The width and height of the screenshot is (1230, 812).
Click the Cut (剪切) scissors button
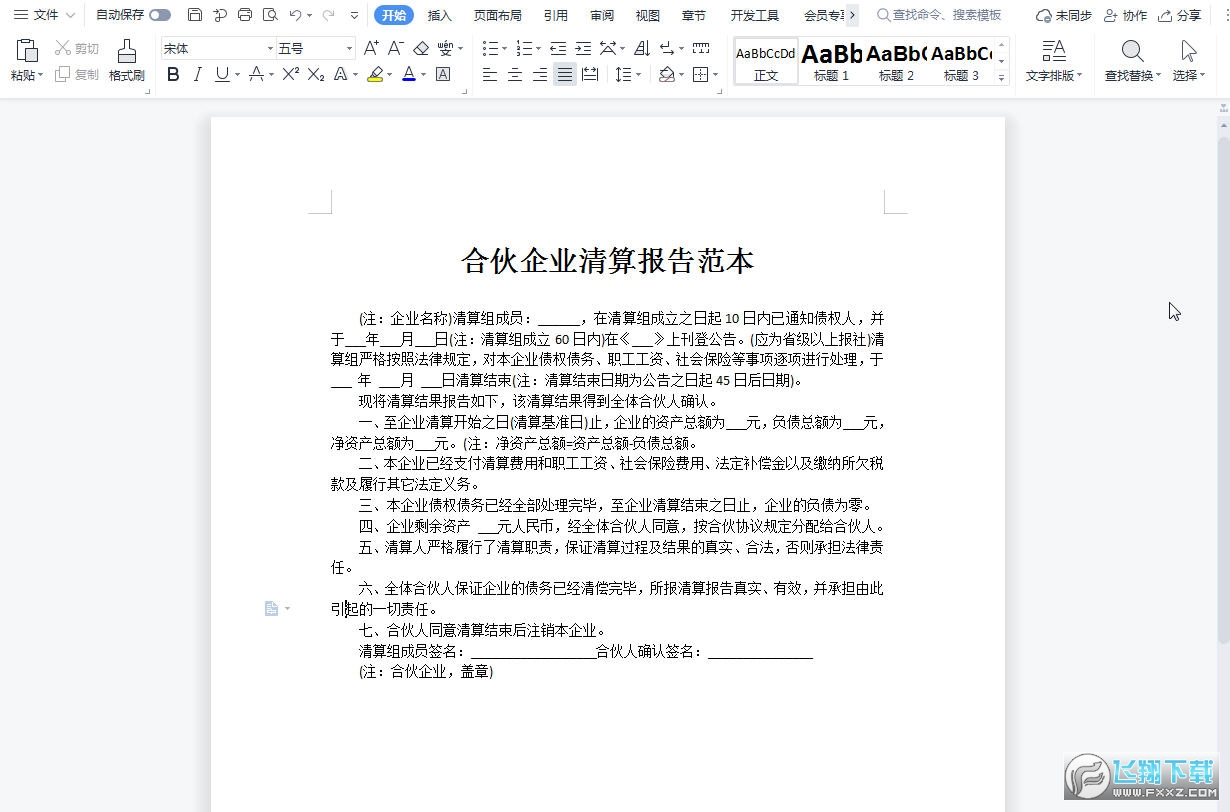click(77, 48)
